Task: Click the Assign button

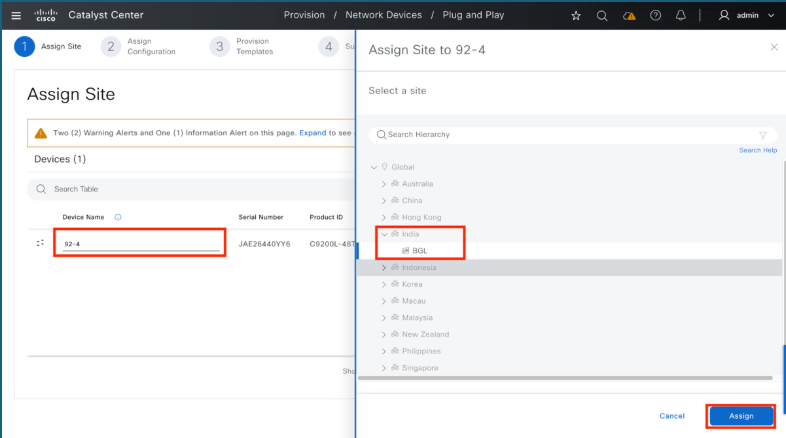Action: tap(741, 416)
